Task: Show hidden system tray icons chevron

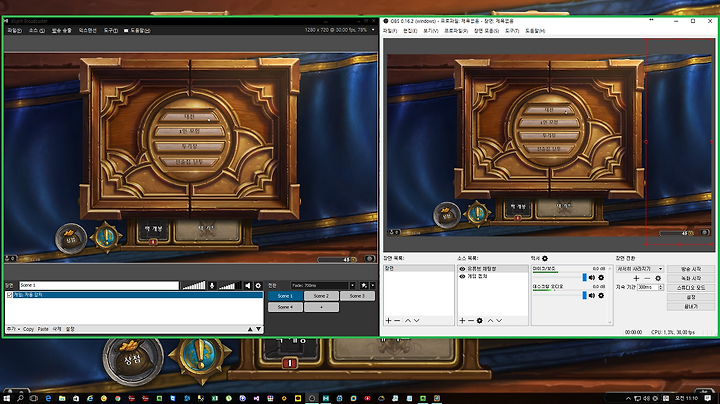Action: click(628, 398)
